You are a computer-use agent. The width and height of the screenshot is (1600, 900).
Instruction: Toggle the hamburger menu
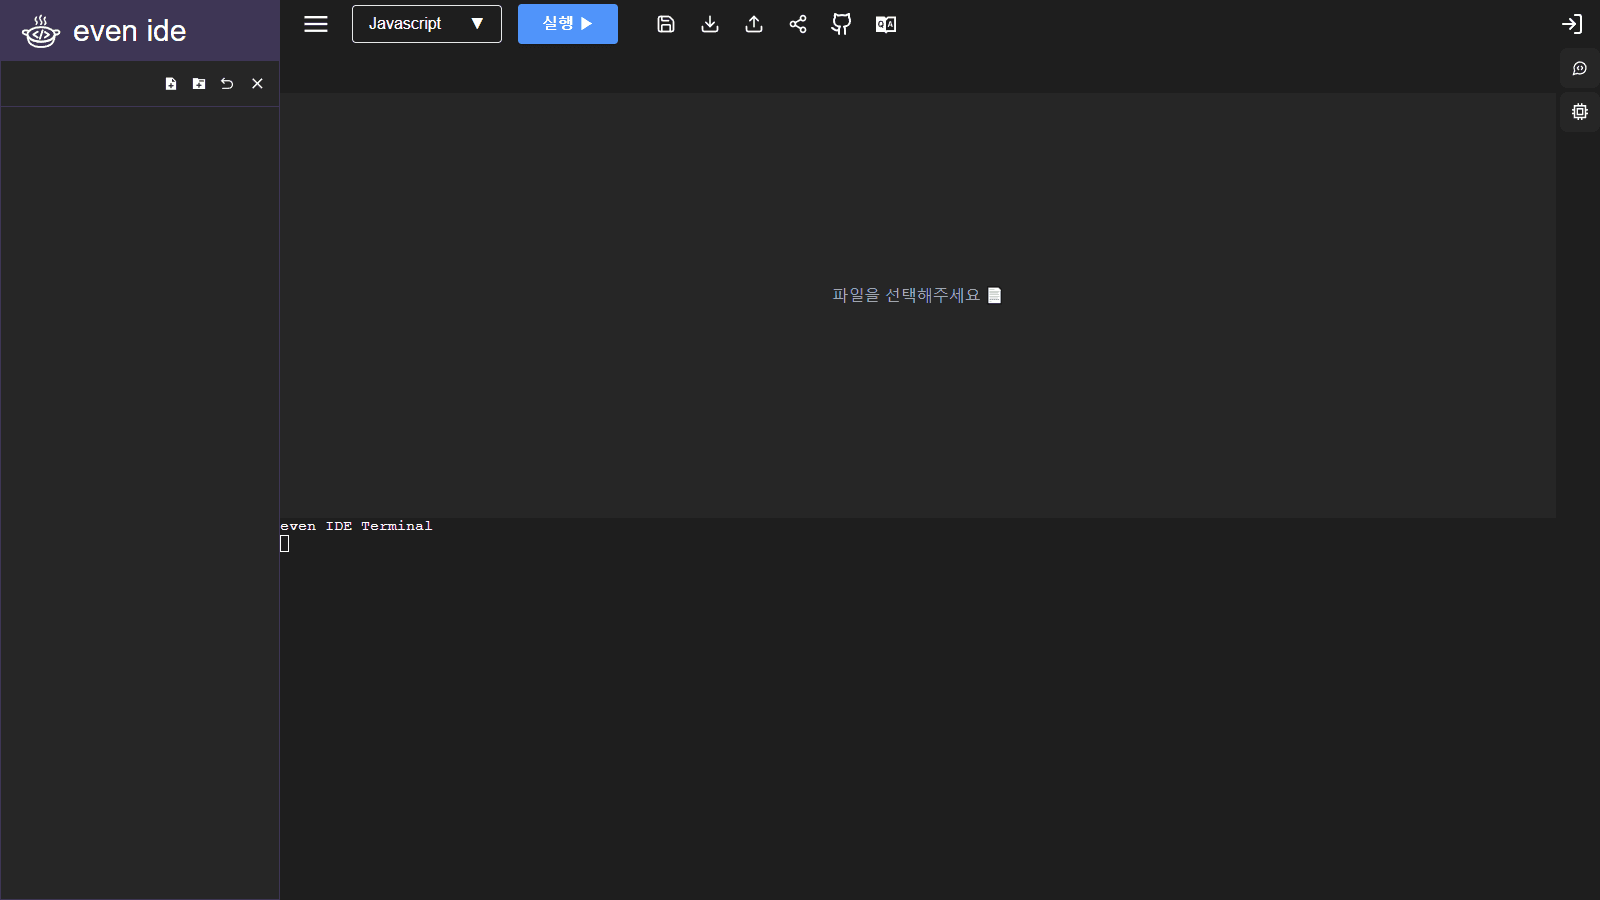[x=316, y=24]
